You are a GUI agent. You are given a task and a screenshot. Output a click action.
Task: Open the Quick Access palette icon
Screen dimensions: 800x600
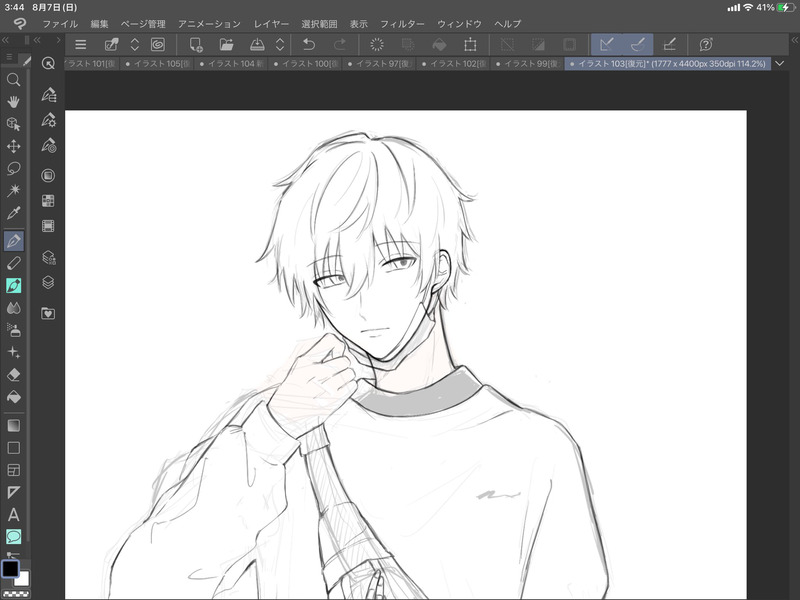pos(48,63)
